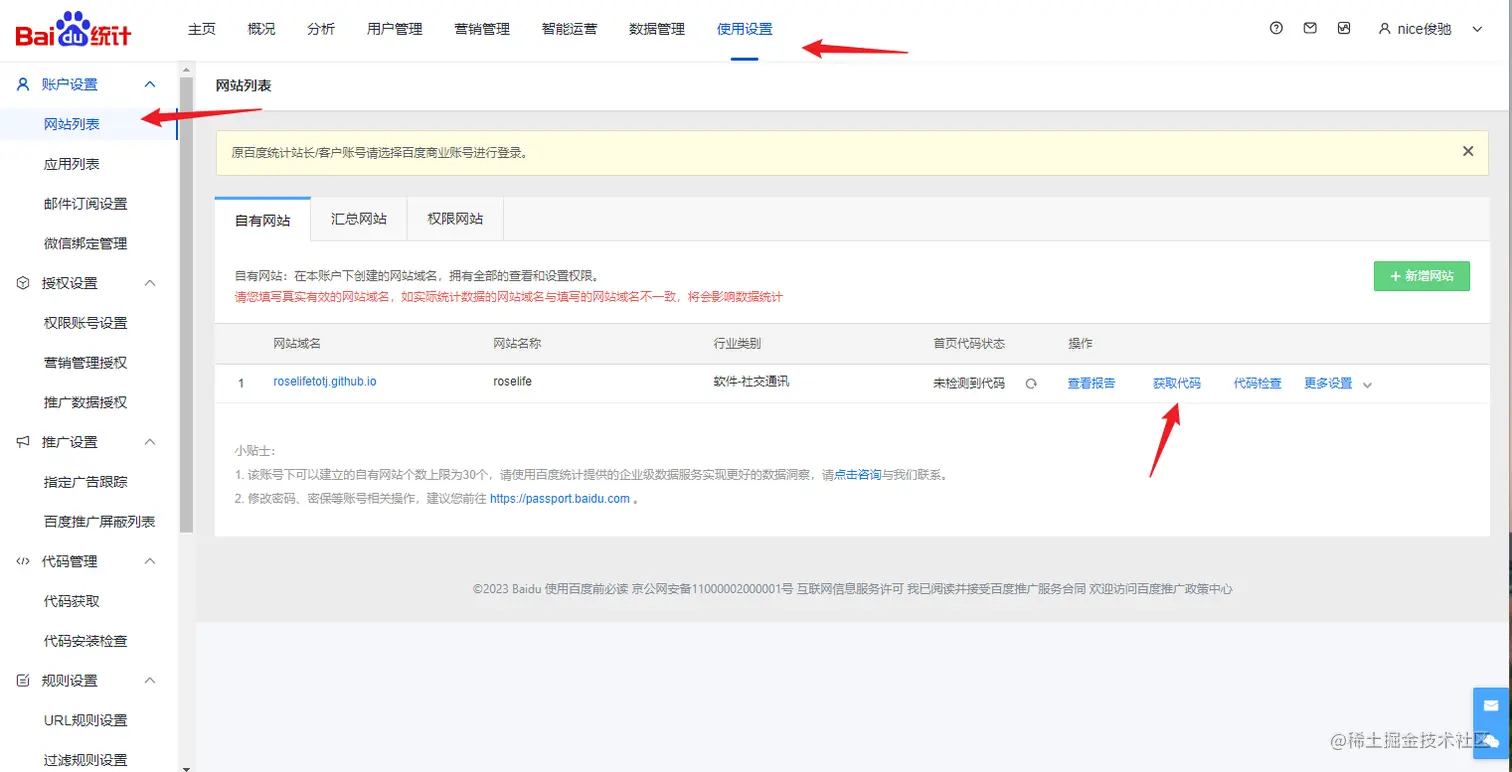Collapse the 账户设置 sidebar group chevron

click(x=151, y=85)
